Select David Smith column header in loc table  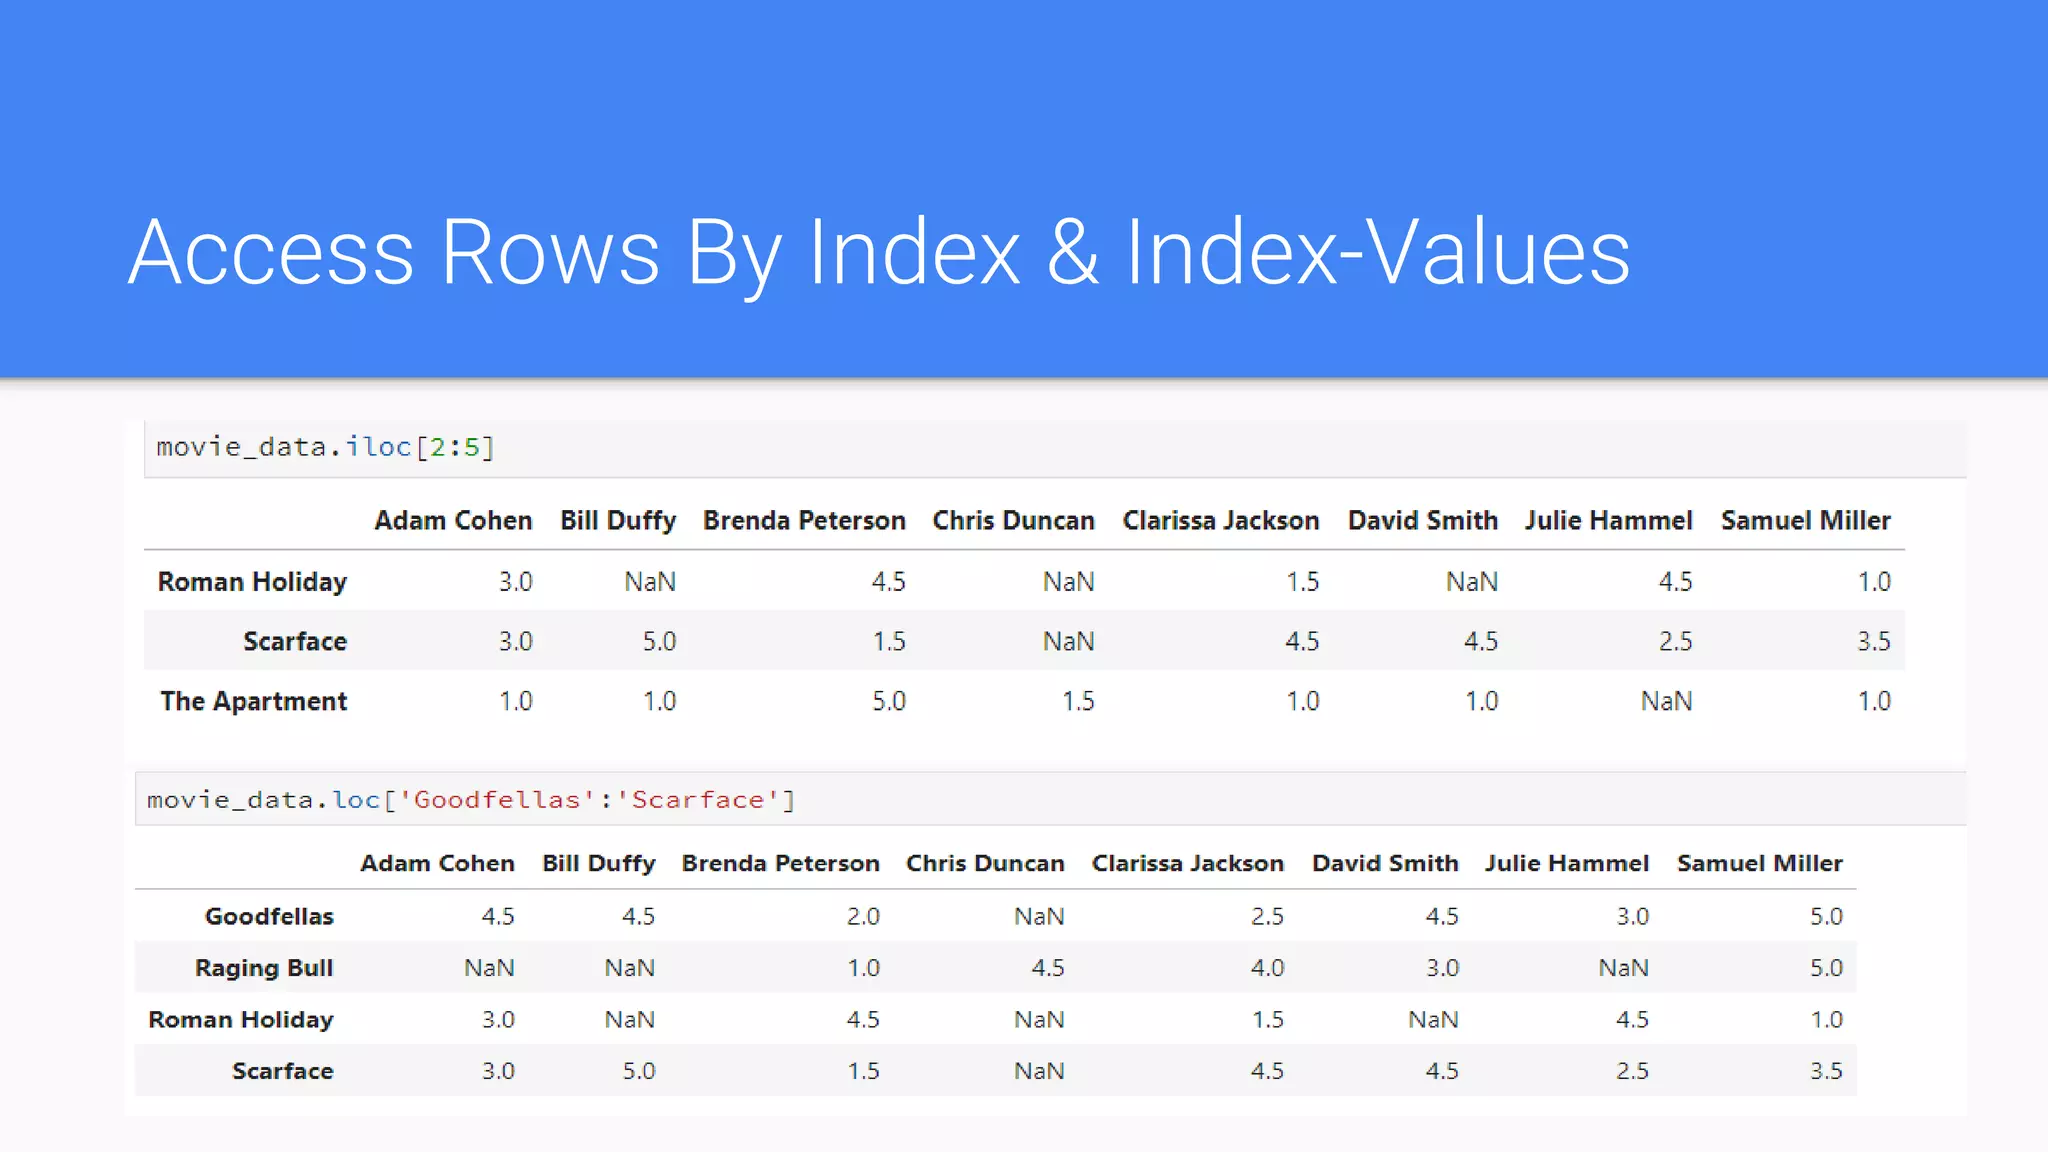[x=1385, y=864]
